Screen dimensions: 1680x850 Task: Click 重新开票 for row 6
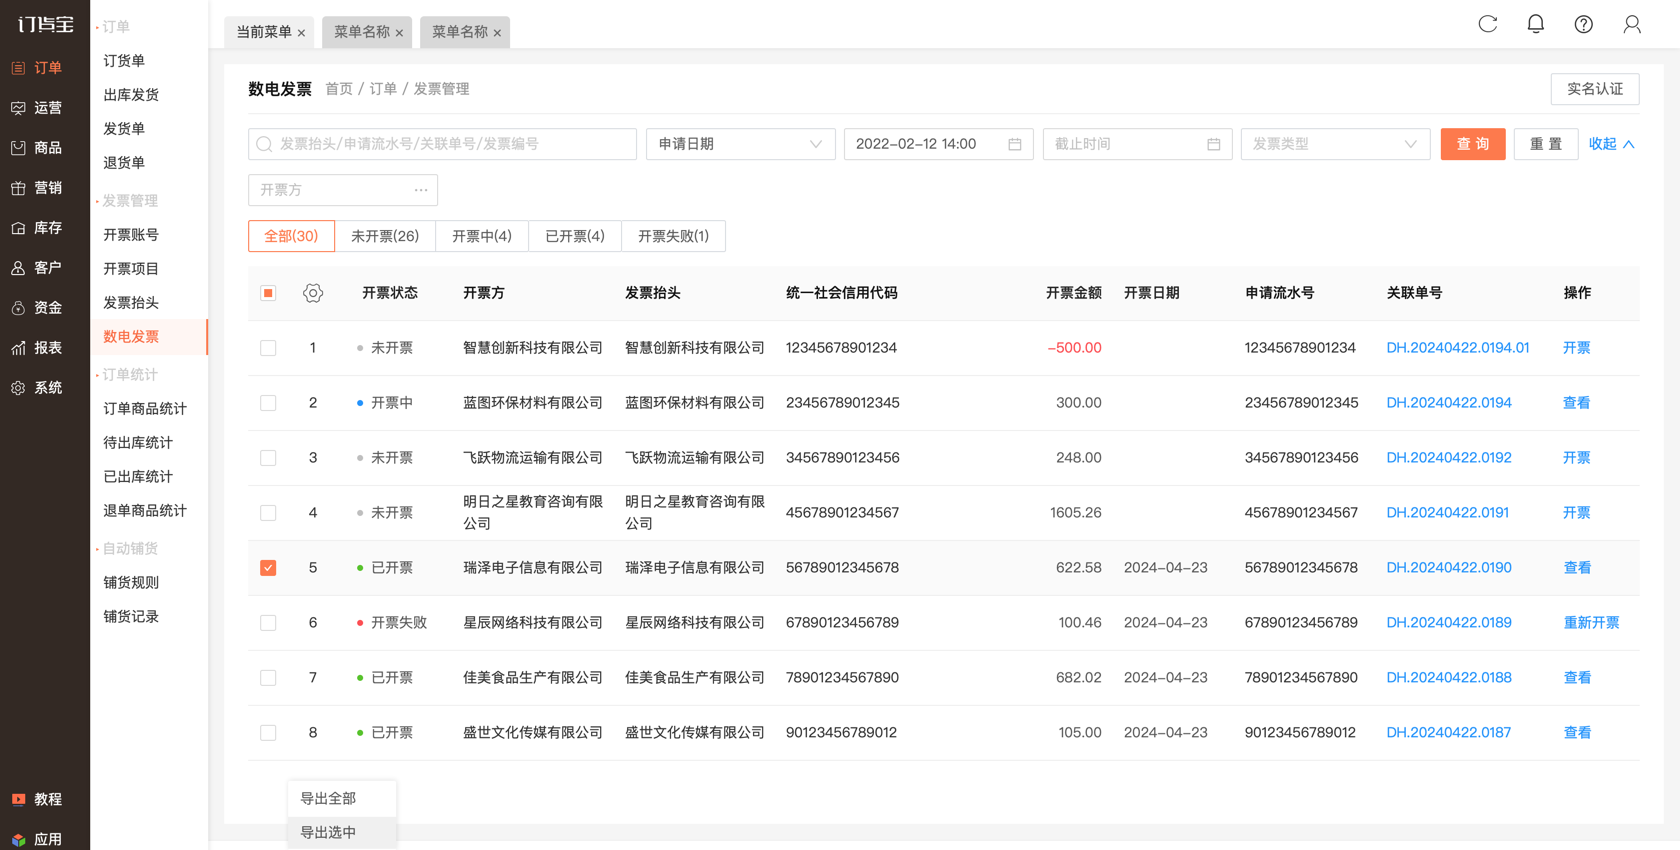tap(1591, 623)
